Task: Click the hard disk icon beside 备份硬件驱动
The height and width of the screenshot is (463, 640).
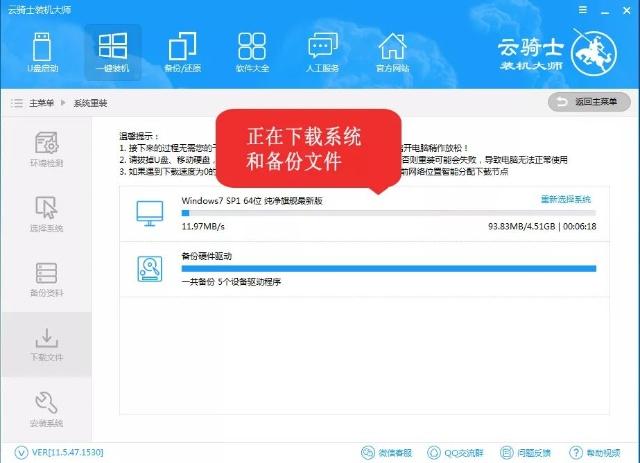Action: 150,269
